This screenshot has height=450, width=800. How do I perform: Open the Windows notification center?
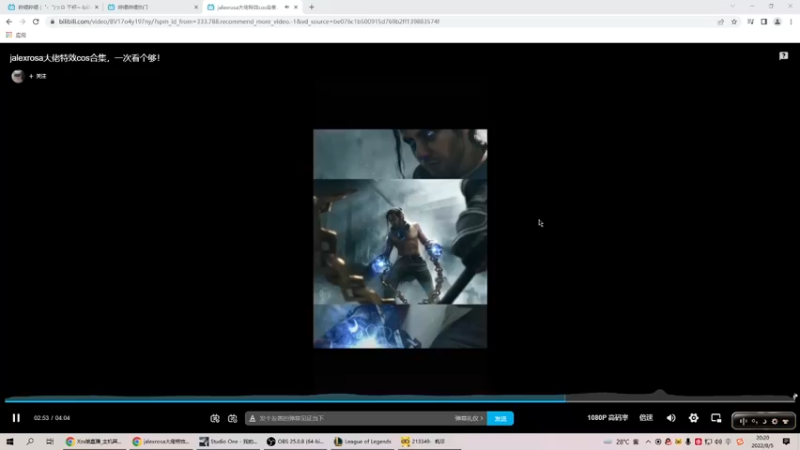[x=786, y=442]
